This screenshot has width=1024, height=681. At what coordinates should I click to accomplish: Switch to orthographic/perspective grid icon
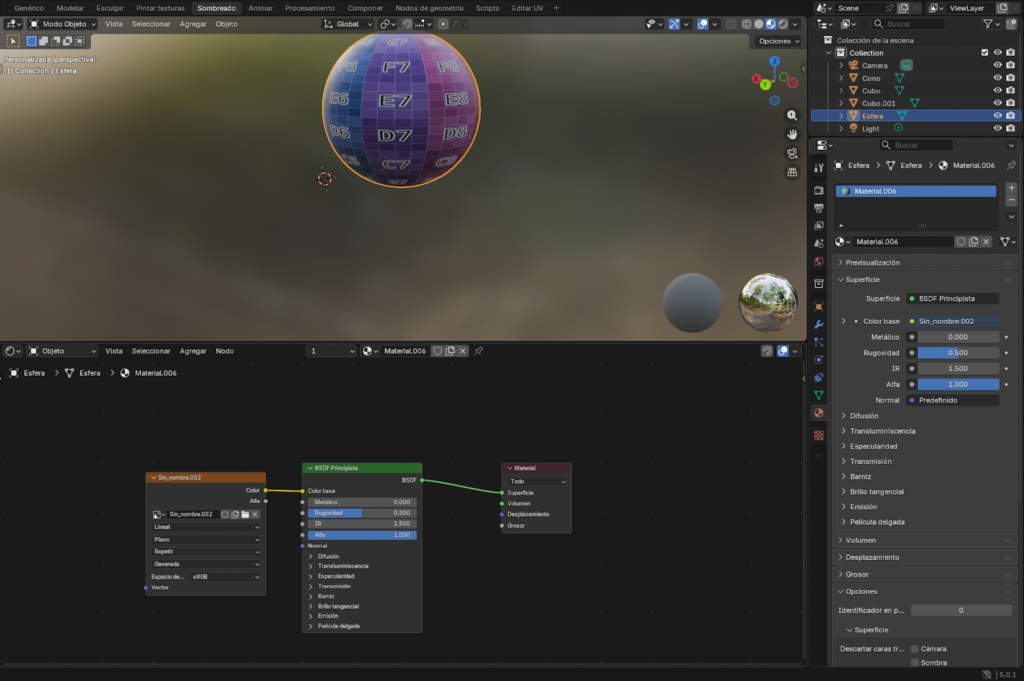point(792,172)
